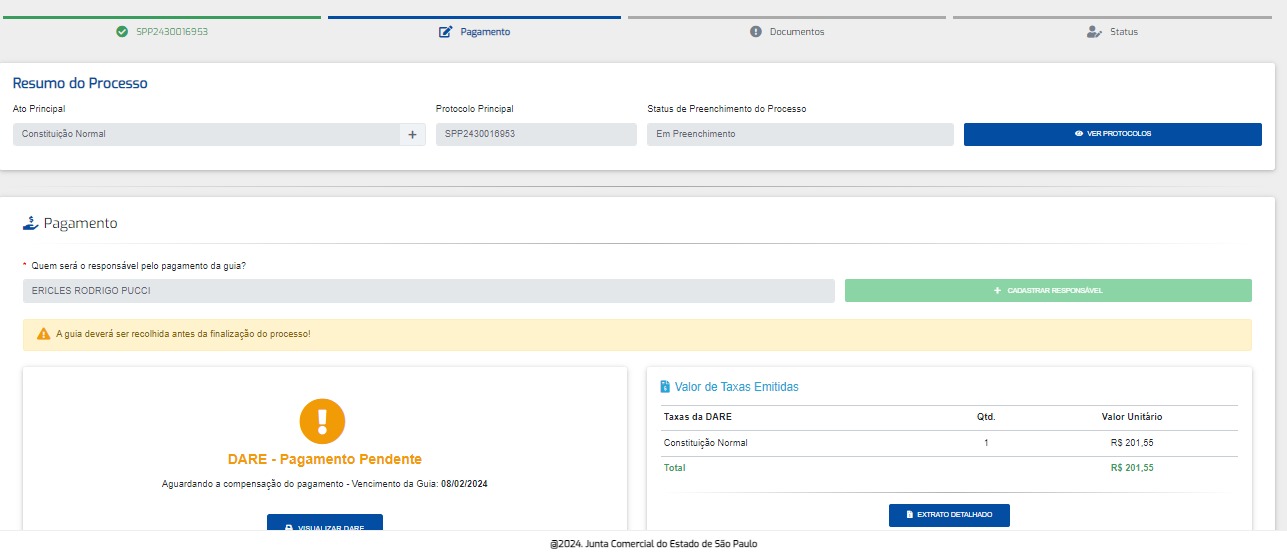Click the Resumo do Processo heading
This screenshot has height=554, width=1287.
click(80, 83)
